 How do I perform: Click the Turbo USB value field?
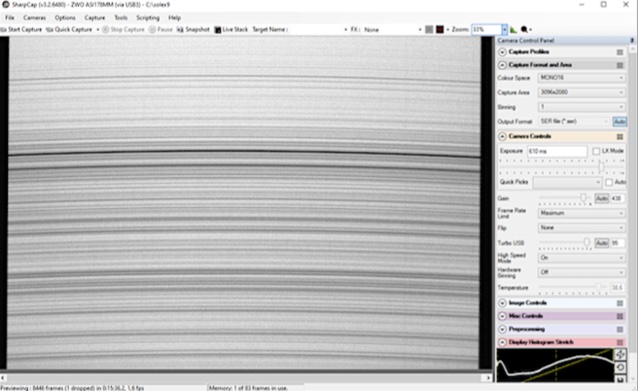617,243
